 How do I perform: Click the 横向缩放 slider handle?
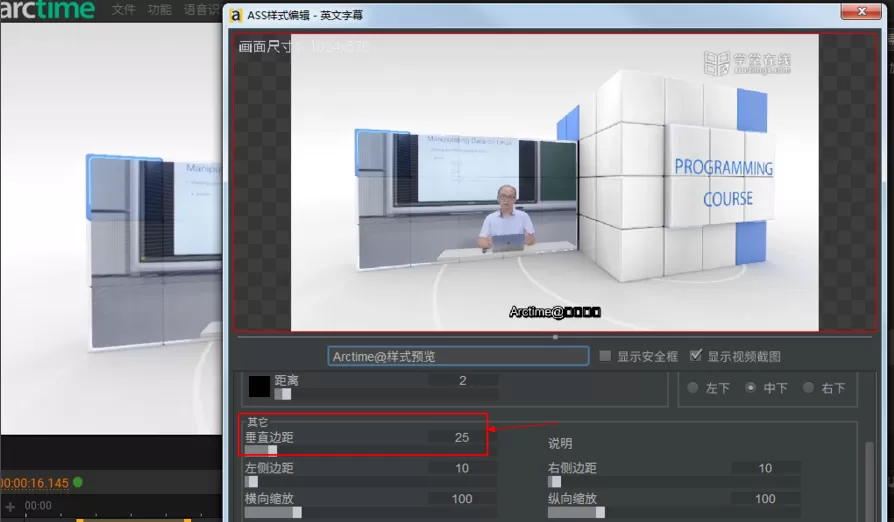coord(297,512)
